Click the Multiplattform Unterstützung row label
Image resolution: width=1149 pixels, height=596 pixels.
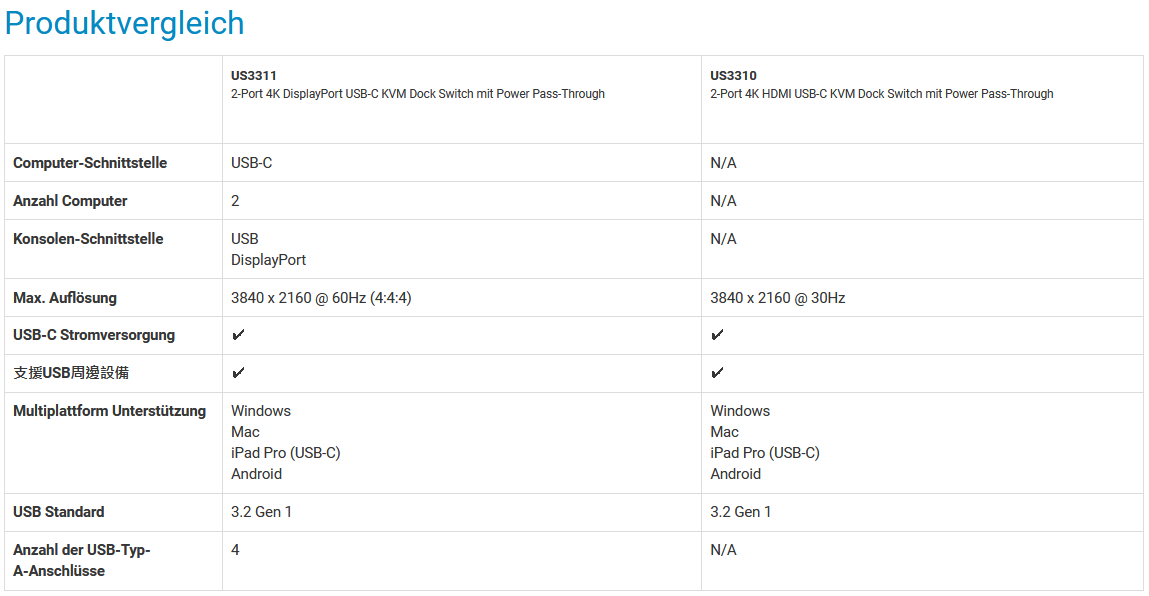click(109, 411)
